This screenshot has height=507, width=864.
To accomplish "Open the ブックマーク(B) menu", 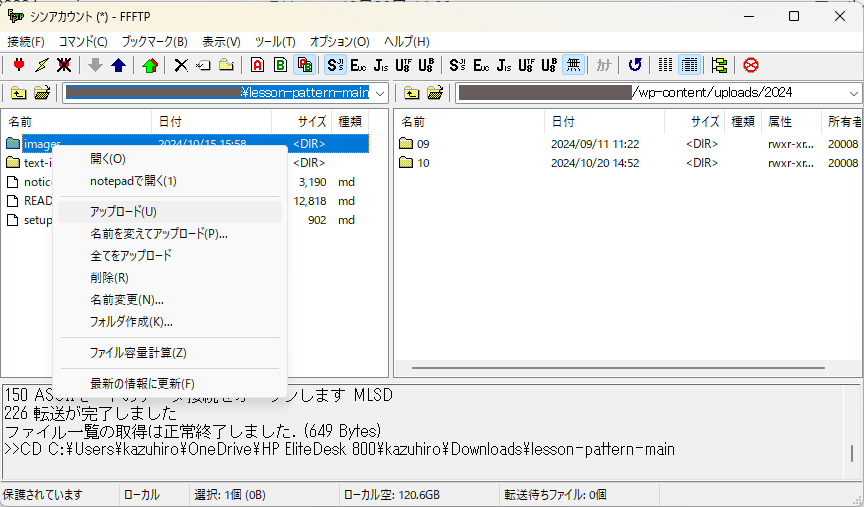I will tap(154, 41).
